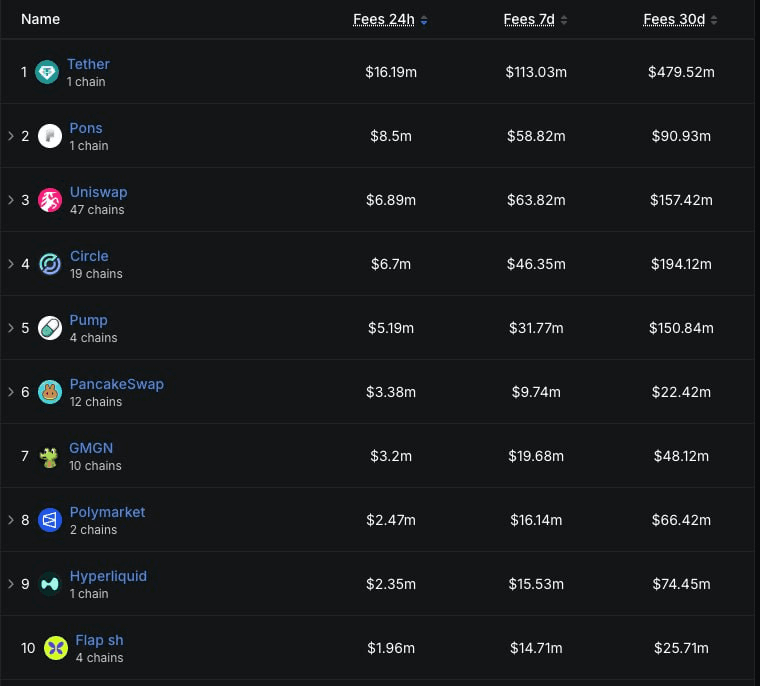This screenshot has height=686, width=760.
Task: Click GMGN's $3.2m 24h fees value
Action: tap(391, 456)
